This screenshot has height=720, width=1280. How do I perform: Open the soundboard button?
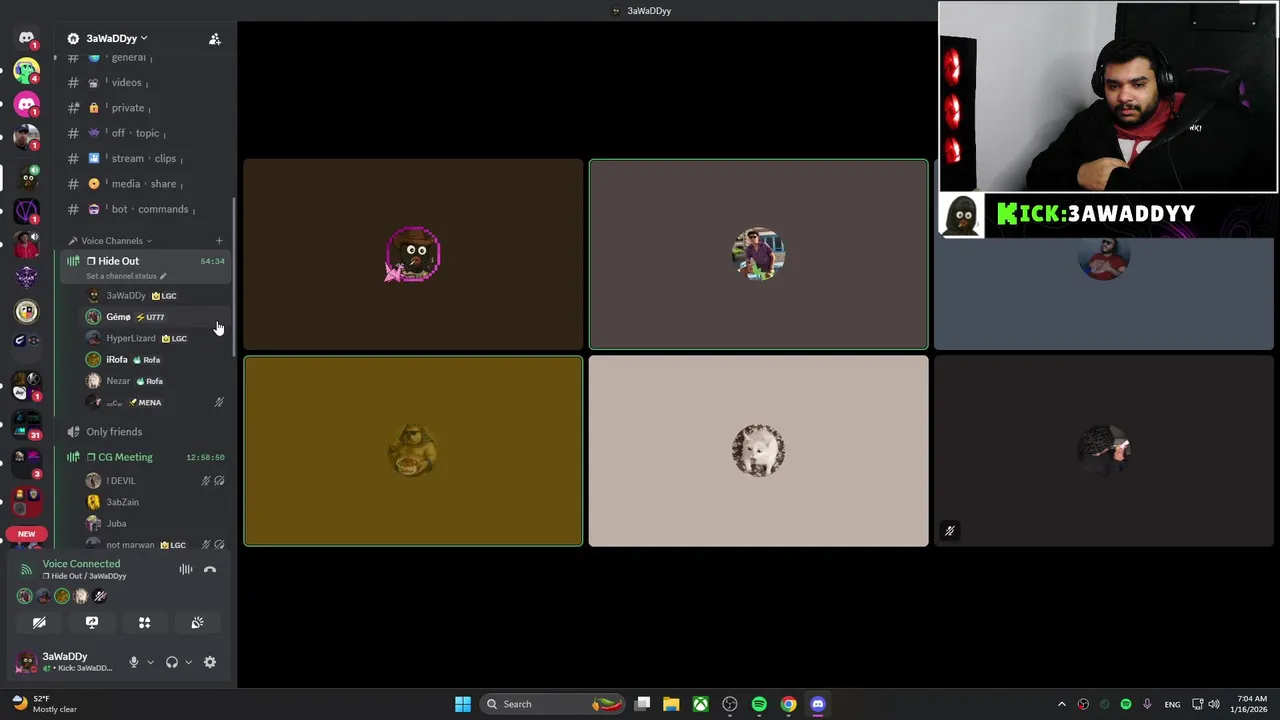click(x=197, y=622)
